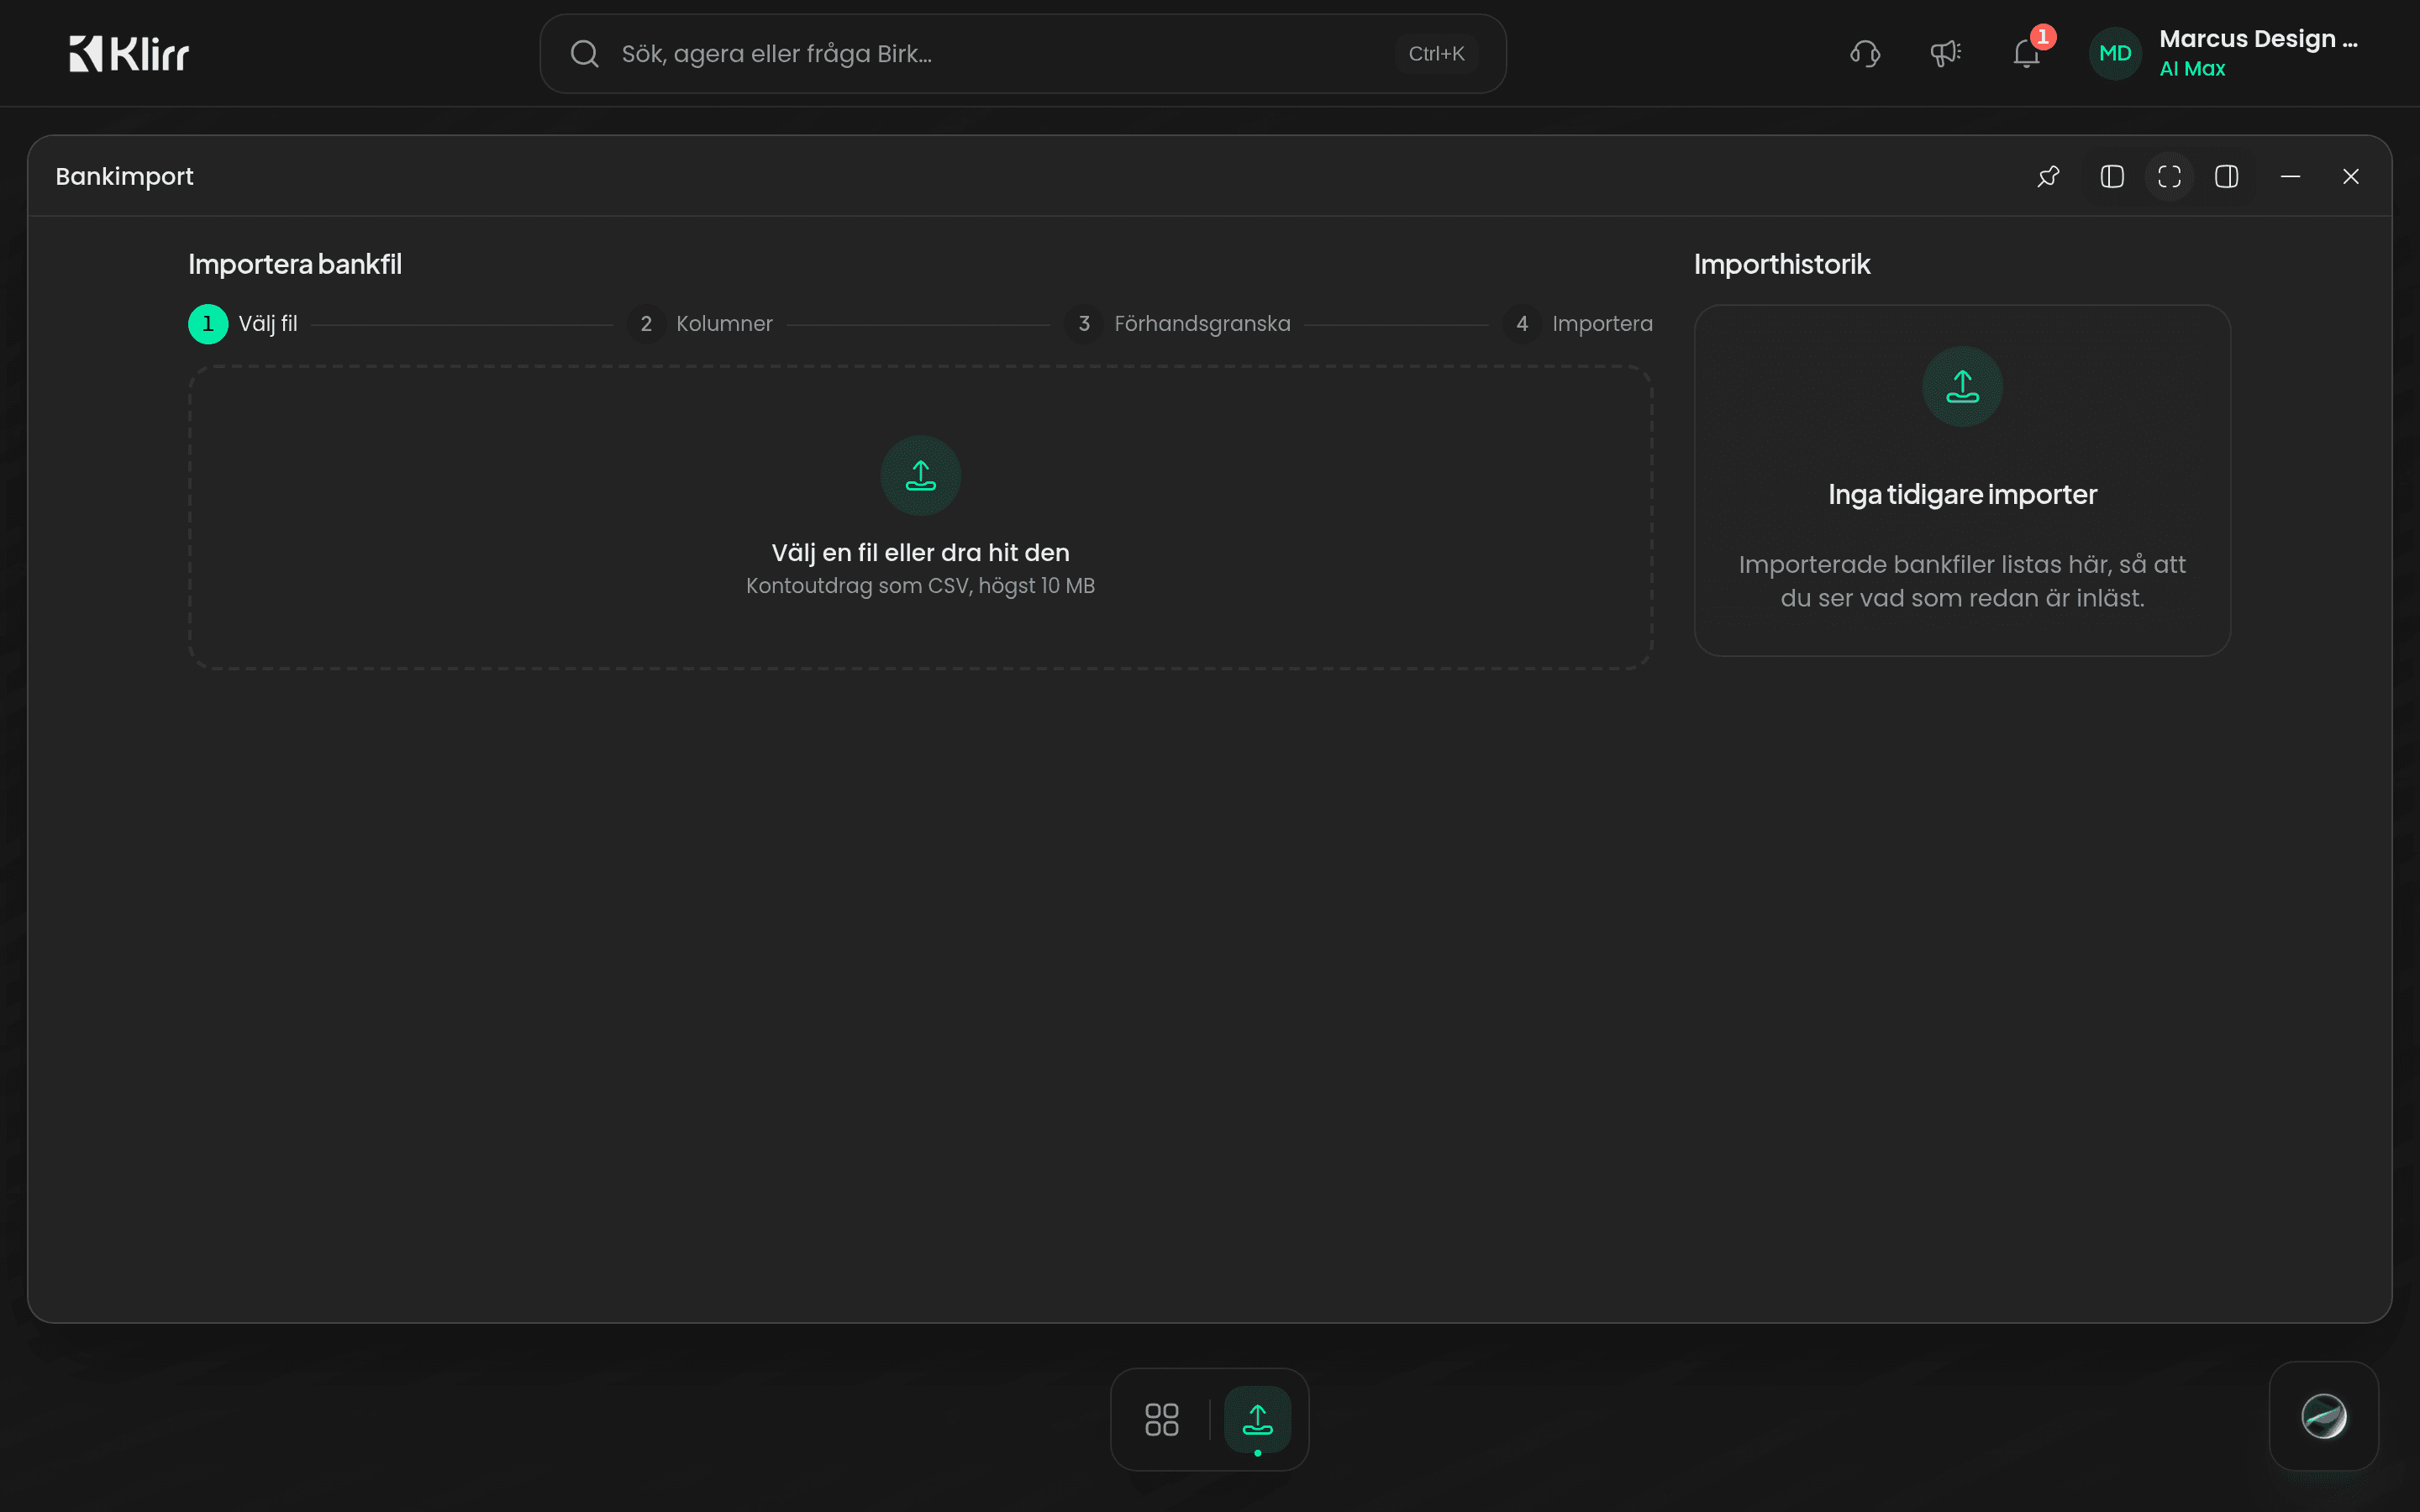Open notifications bell with red badge
2420x1512 pixels.
point(2027,52)
